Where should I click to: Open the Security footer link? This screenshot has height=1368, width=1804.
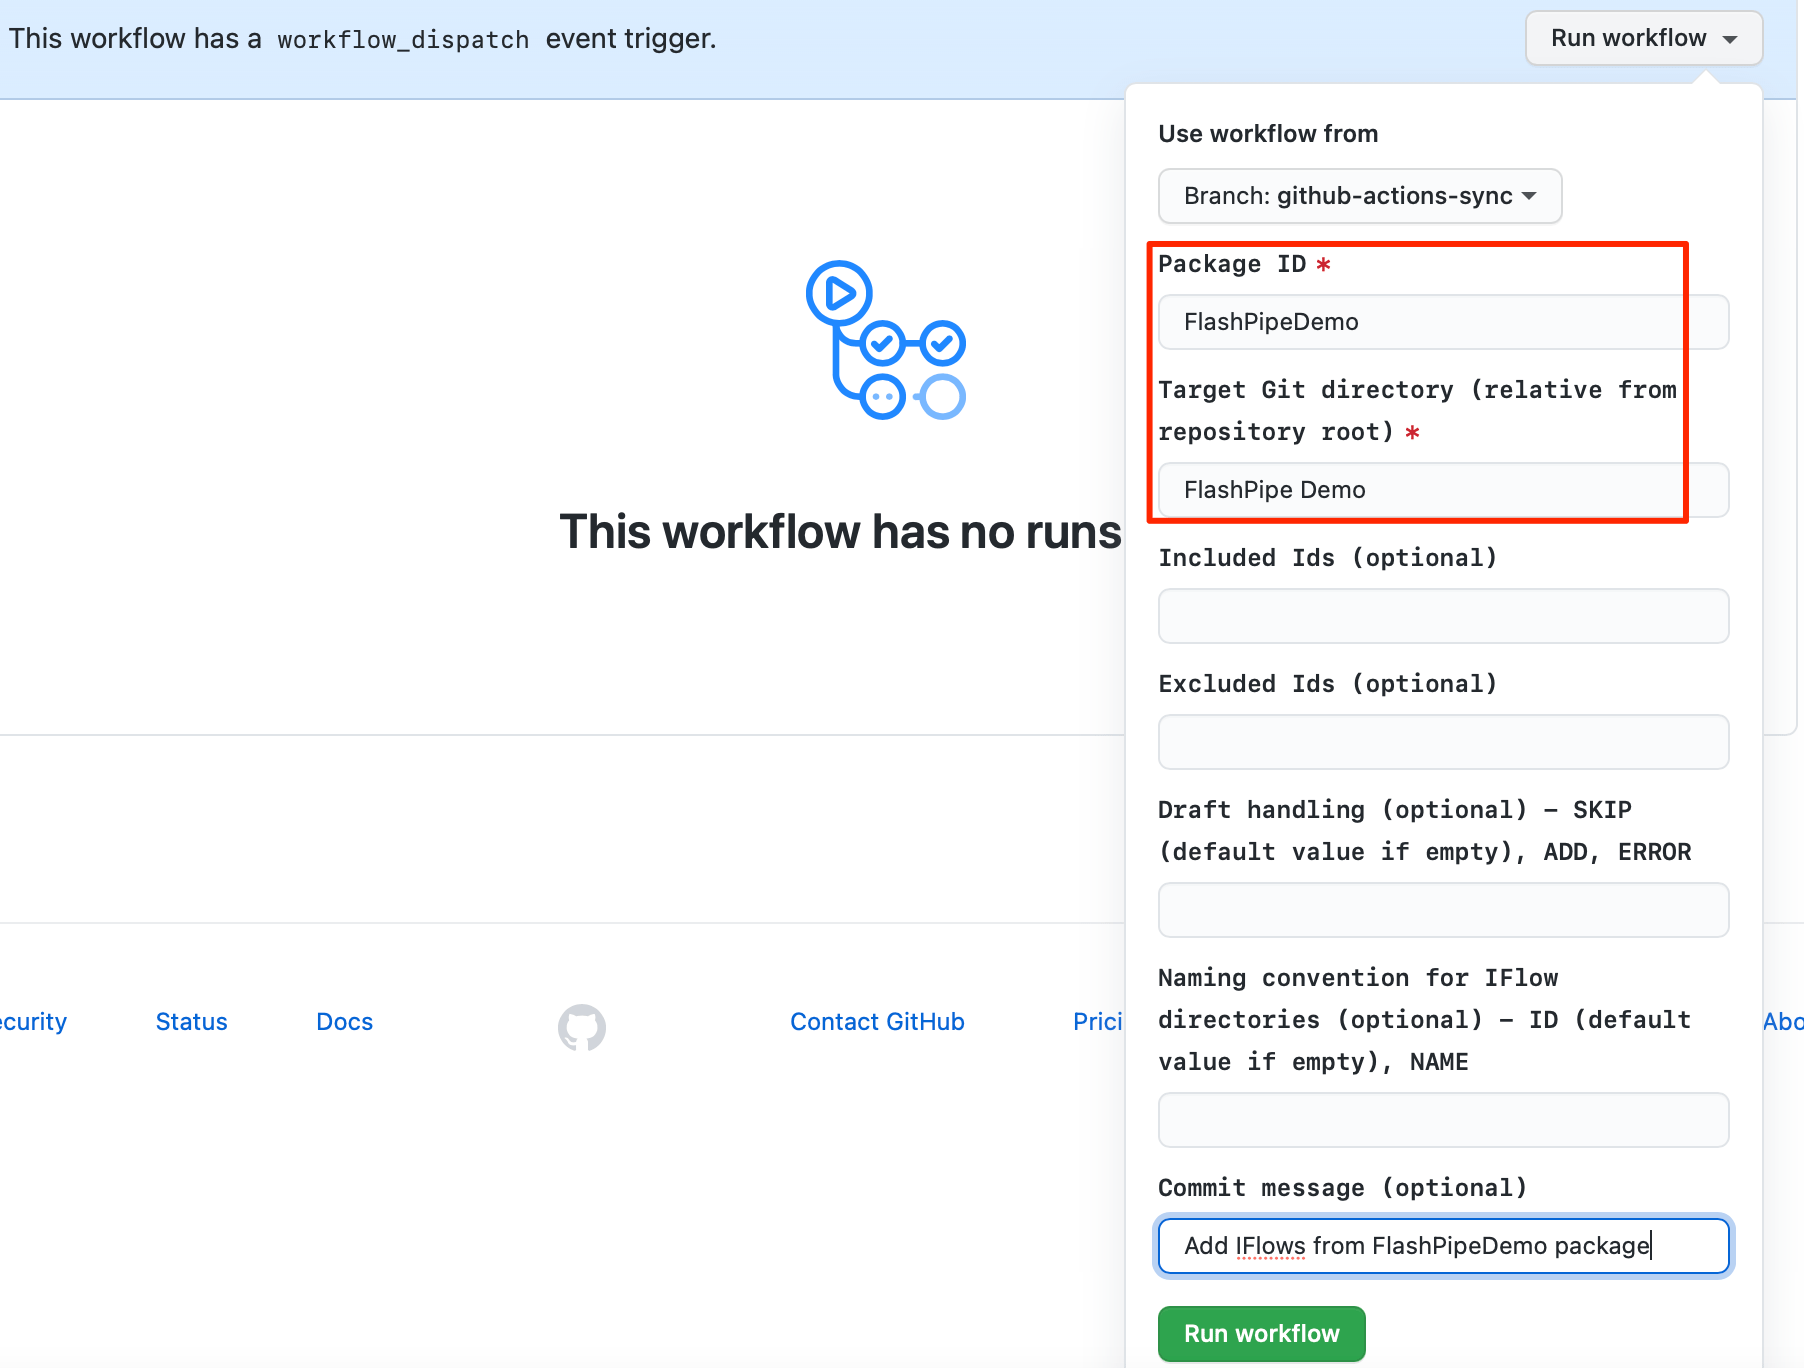(x=32, y=1021)
